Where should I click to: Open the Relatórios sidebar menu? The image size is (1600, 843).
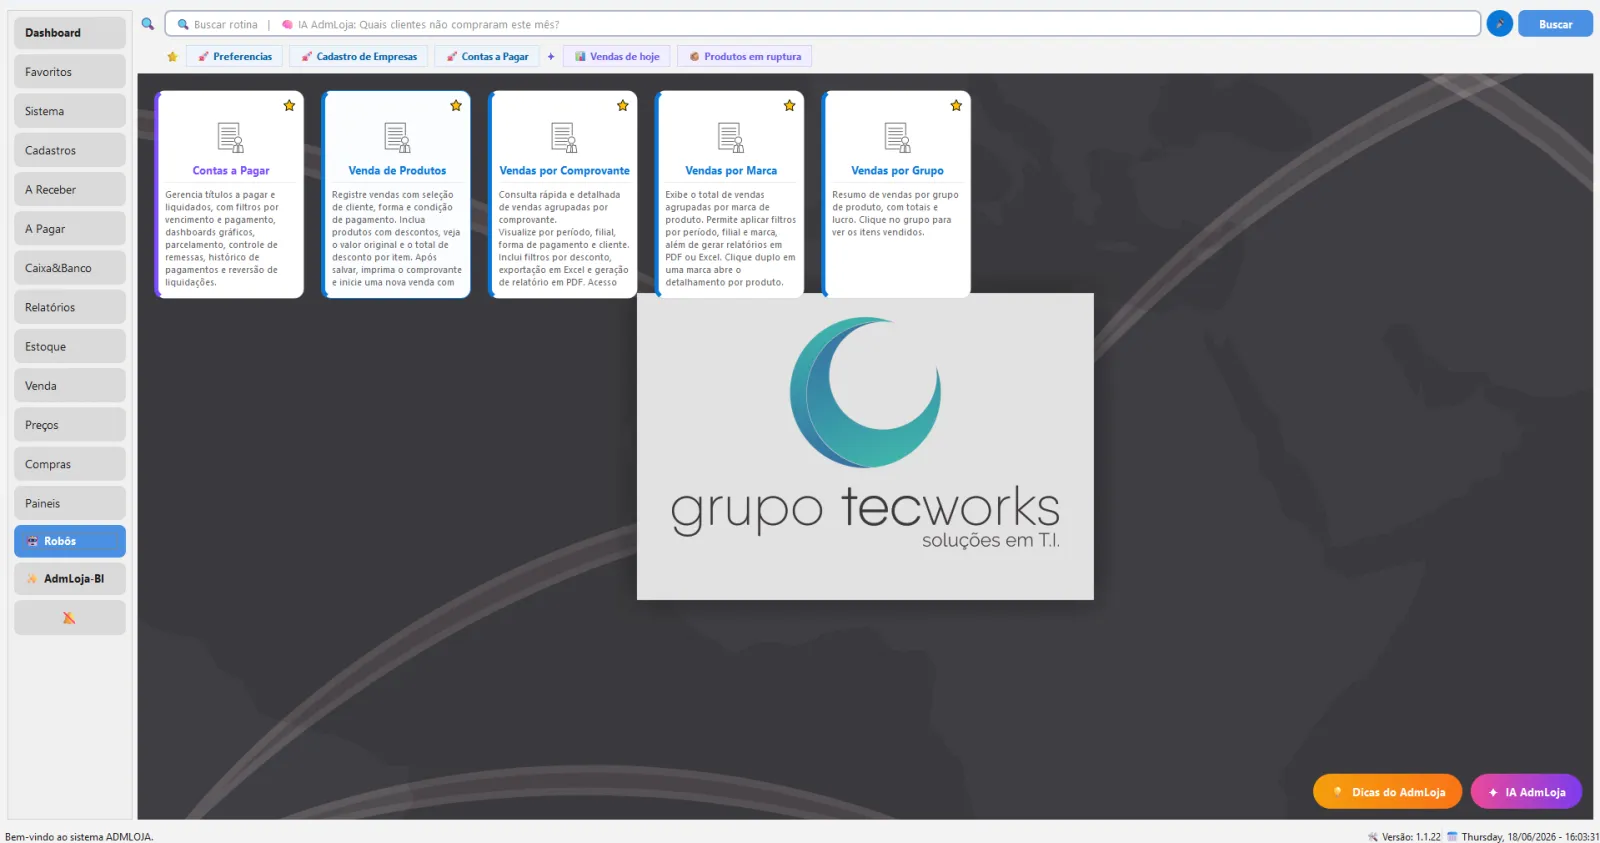[x=70, y=307]
